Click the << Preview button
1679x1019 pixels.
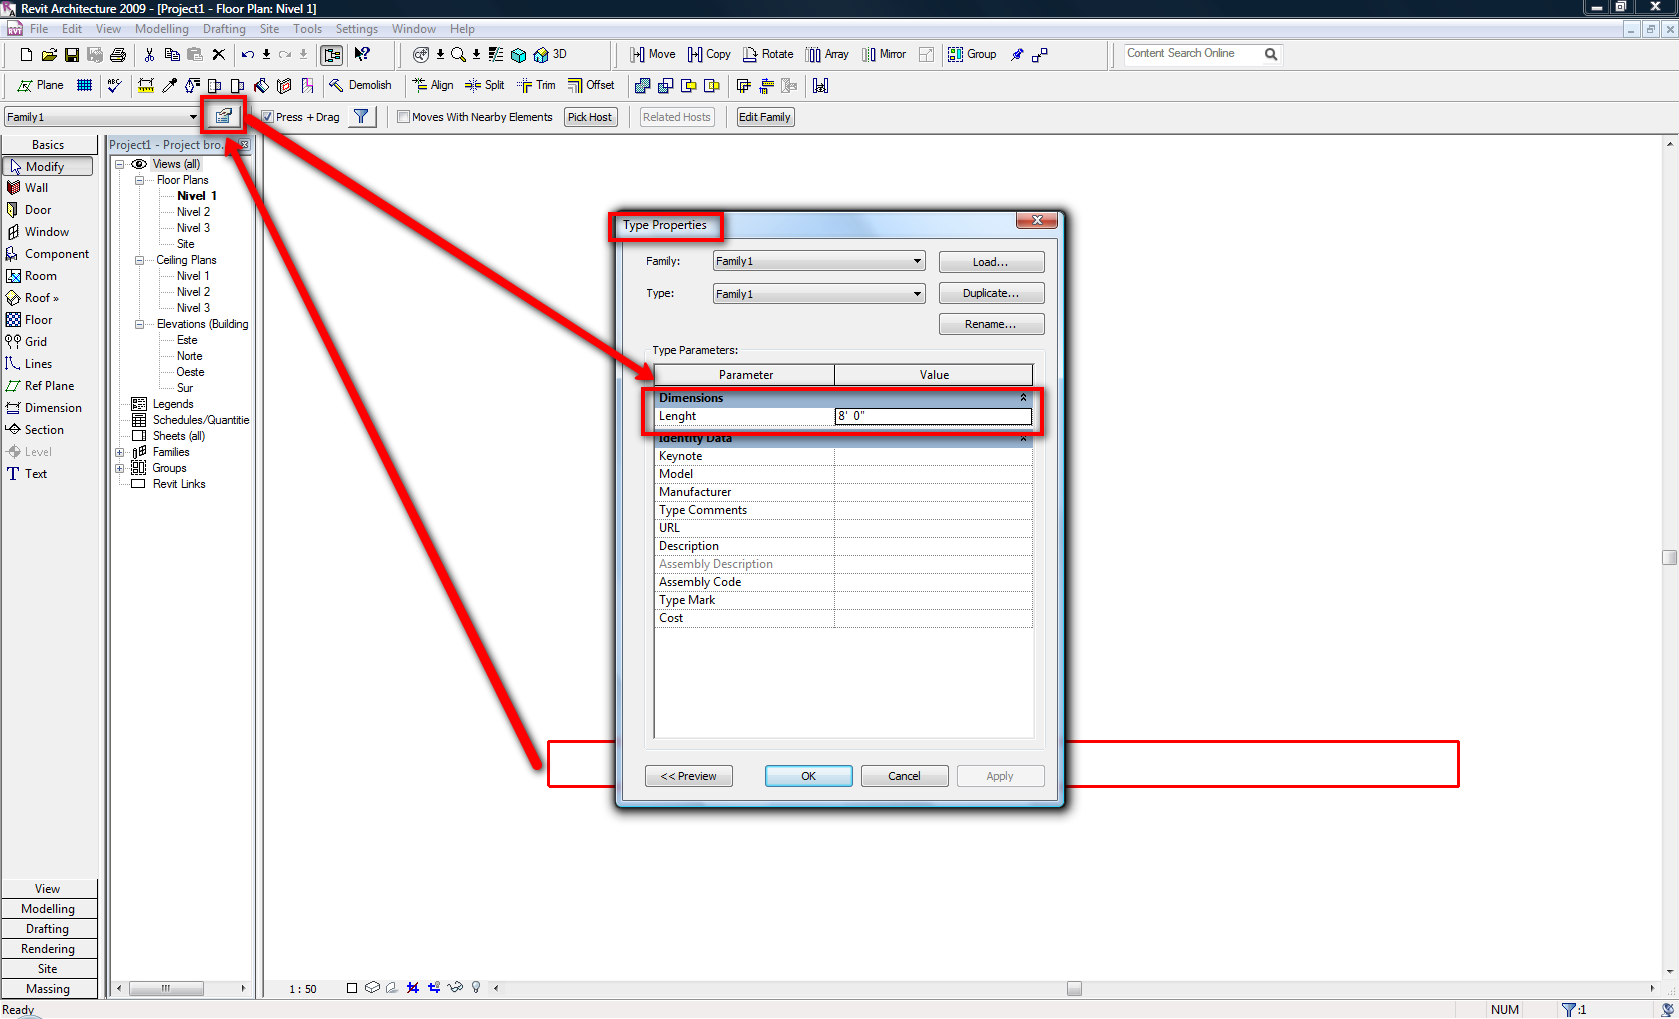(x=689, y=776)
